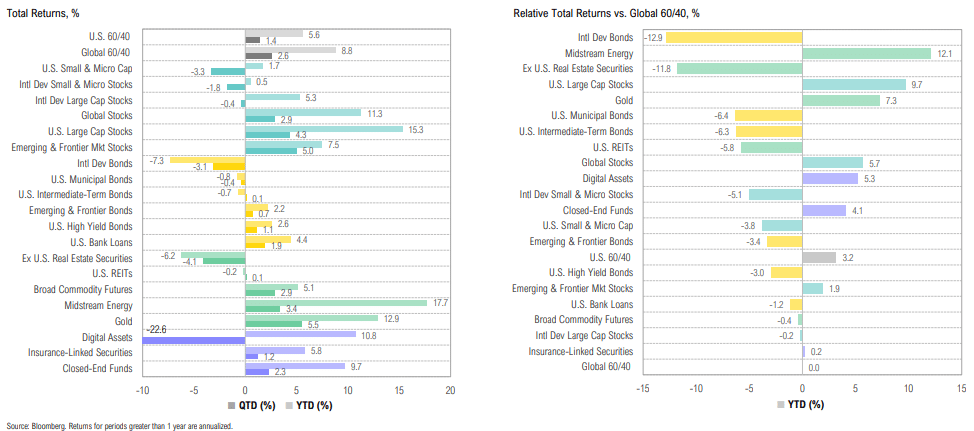Select the Digital Assets label in left chart
974x431 pixels.
(107, 337)
